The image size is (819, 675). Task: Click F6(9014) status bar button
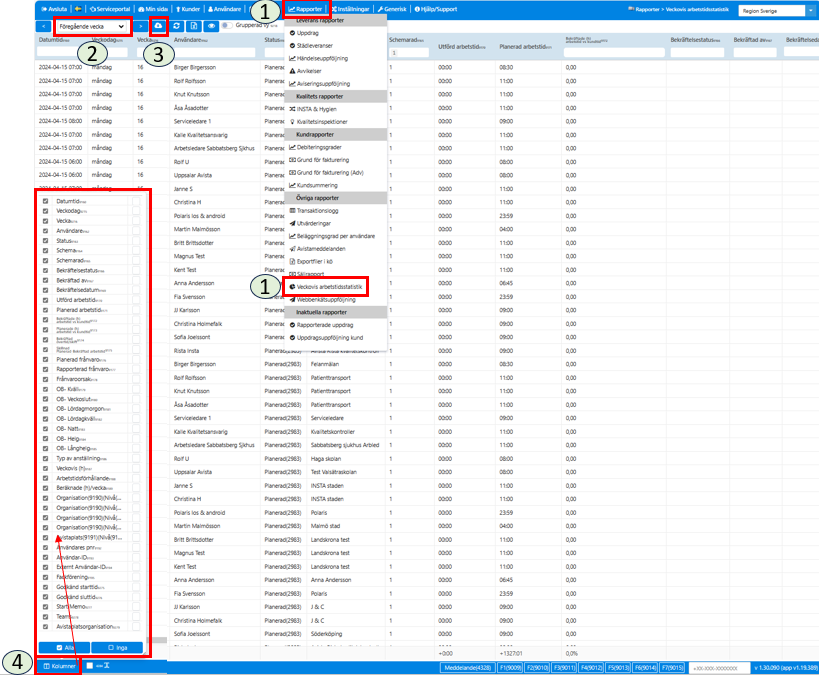point(646,668)
